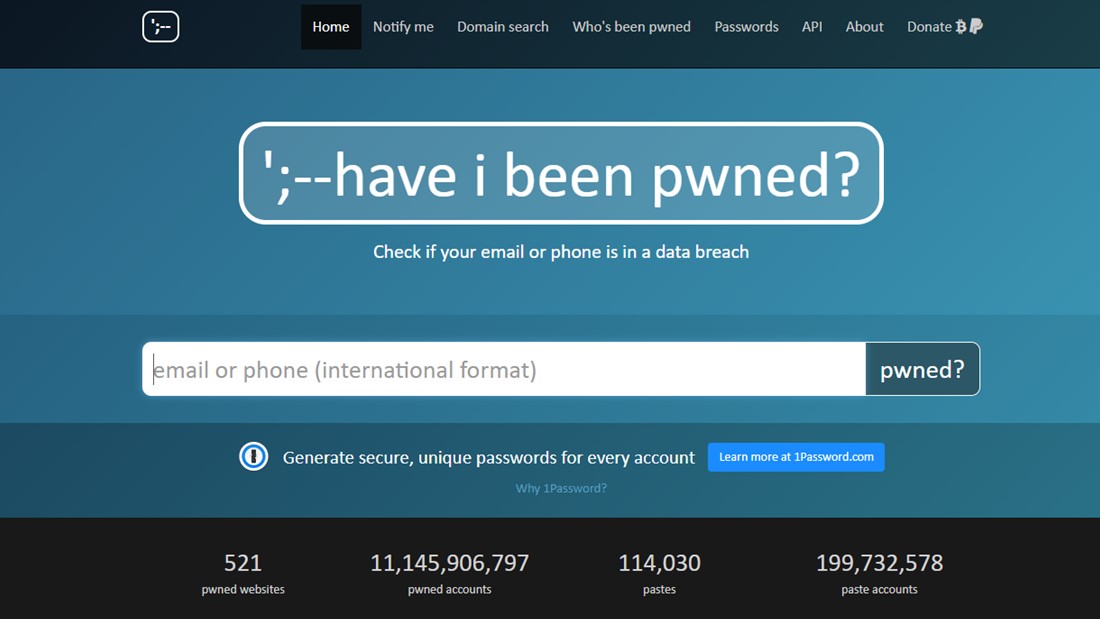Open the Home menu item

coord(331,27)
